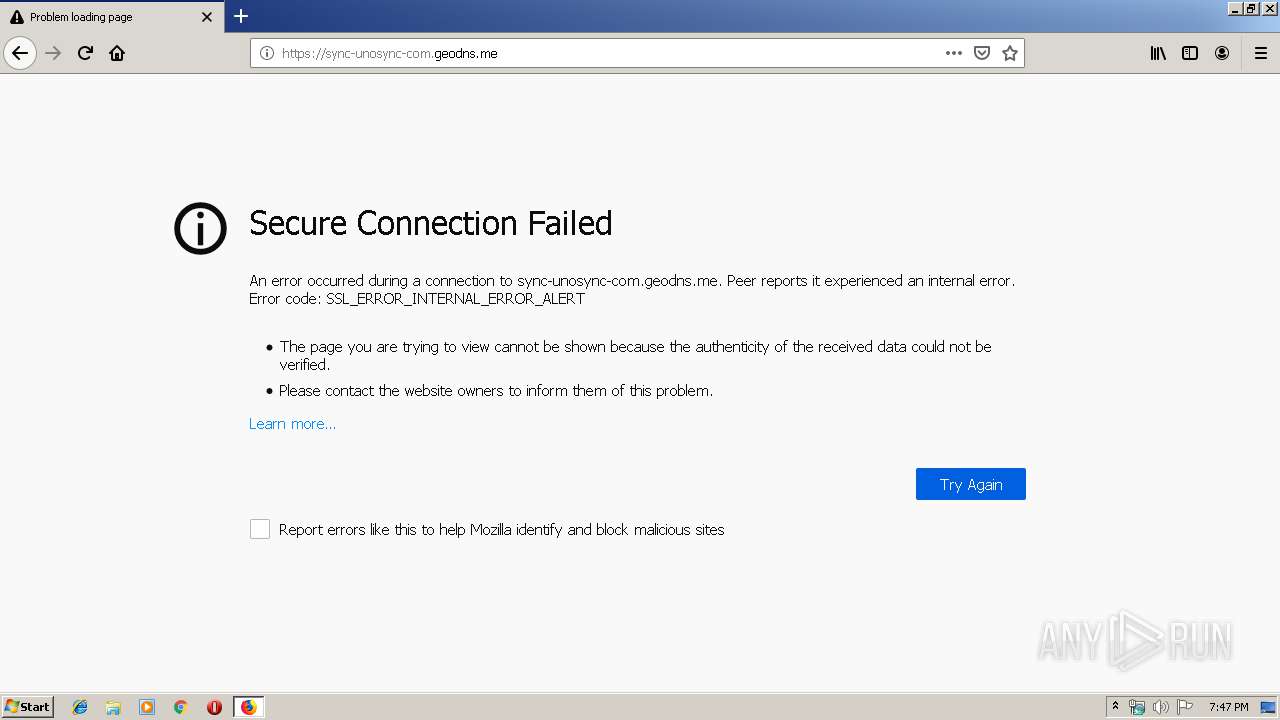Show sidebars button

[1190, 53]
